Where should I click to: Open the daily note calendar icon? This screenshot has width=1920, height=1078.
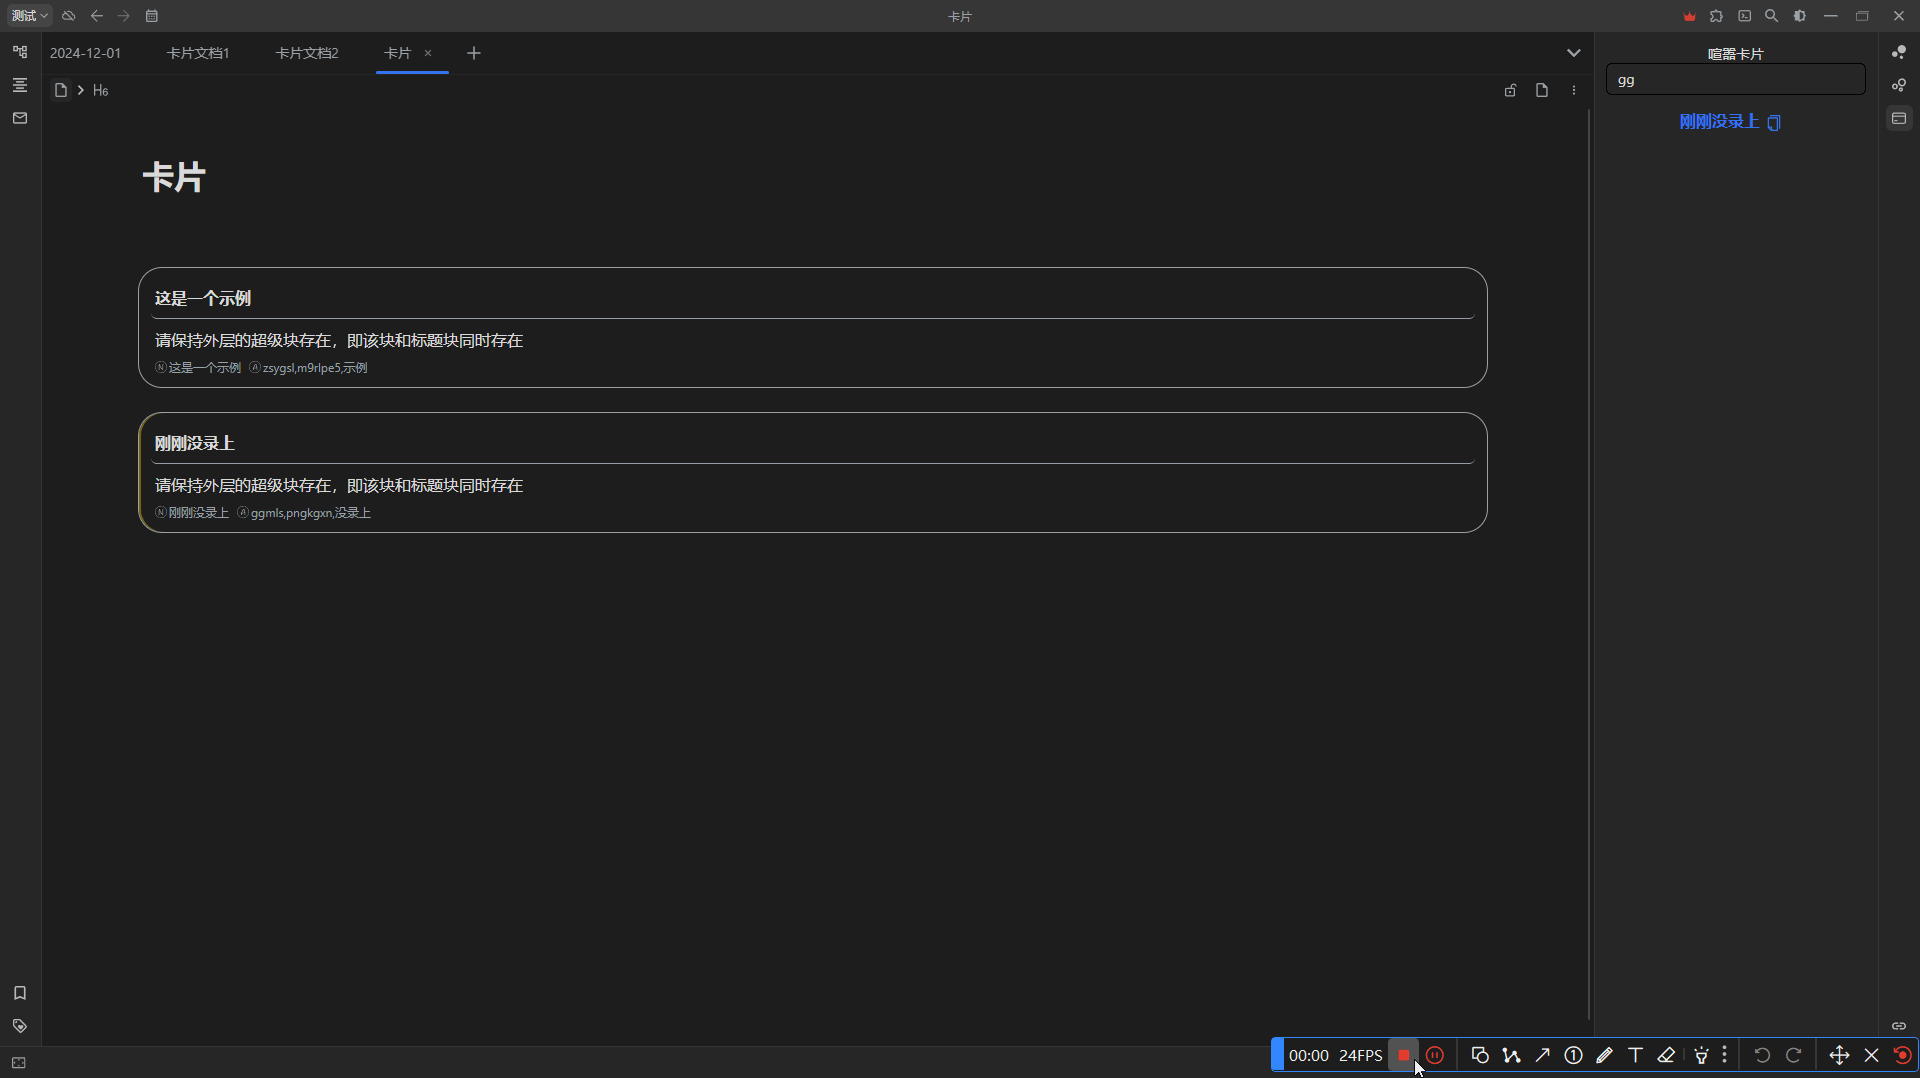click(x=152, y=16)
